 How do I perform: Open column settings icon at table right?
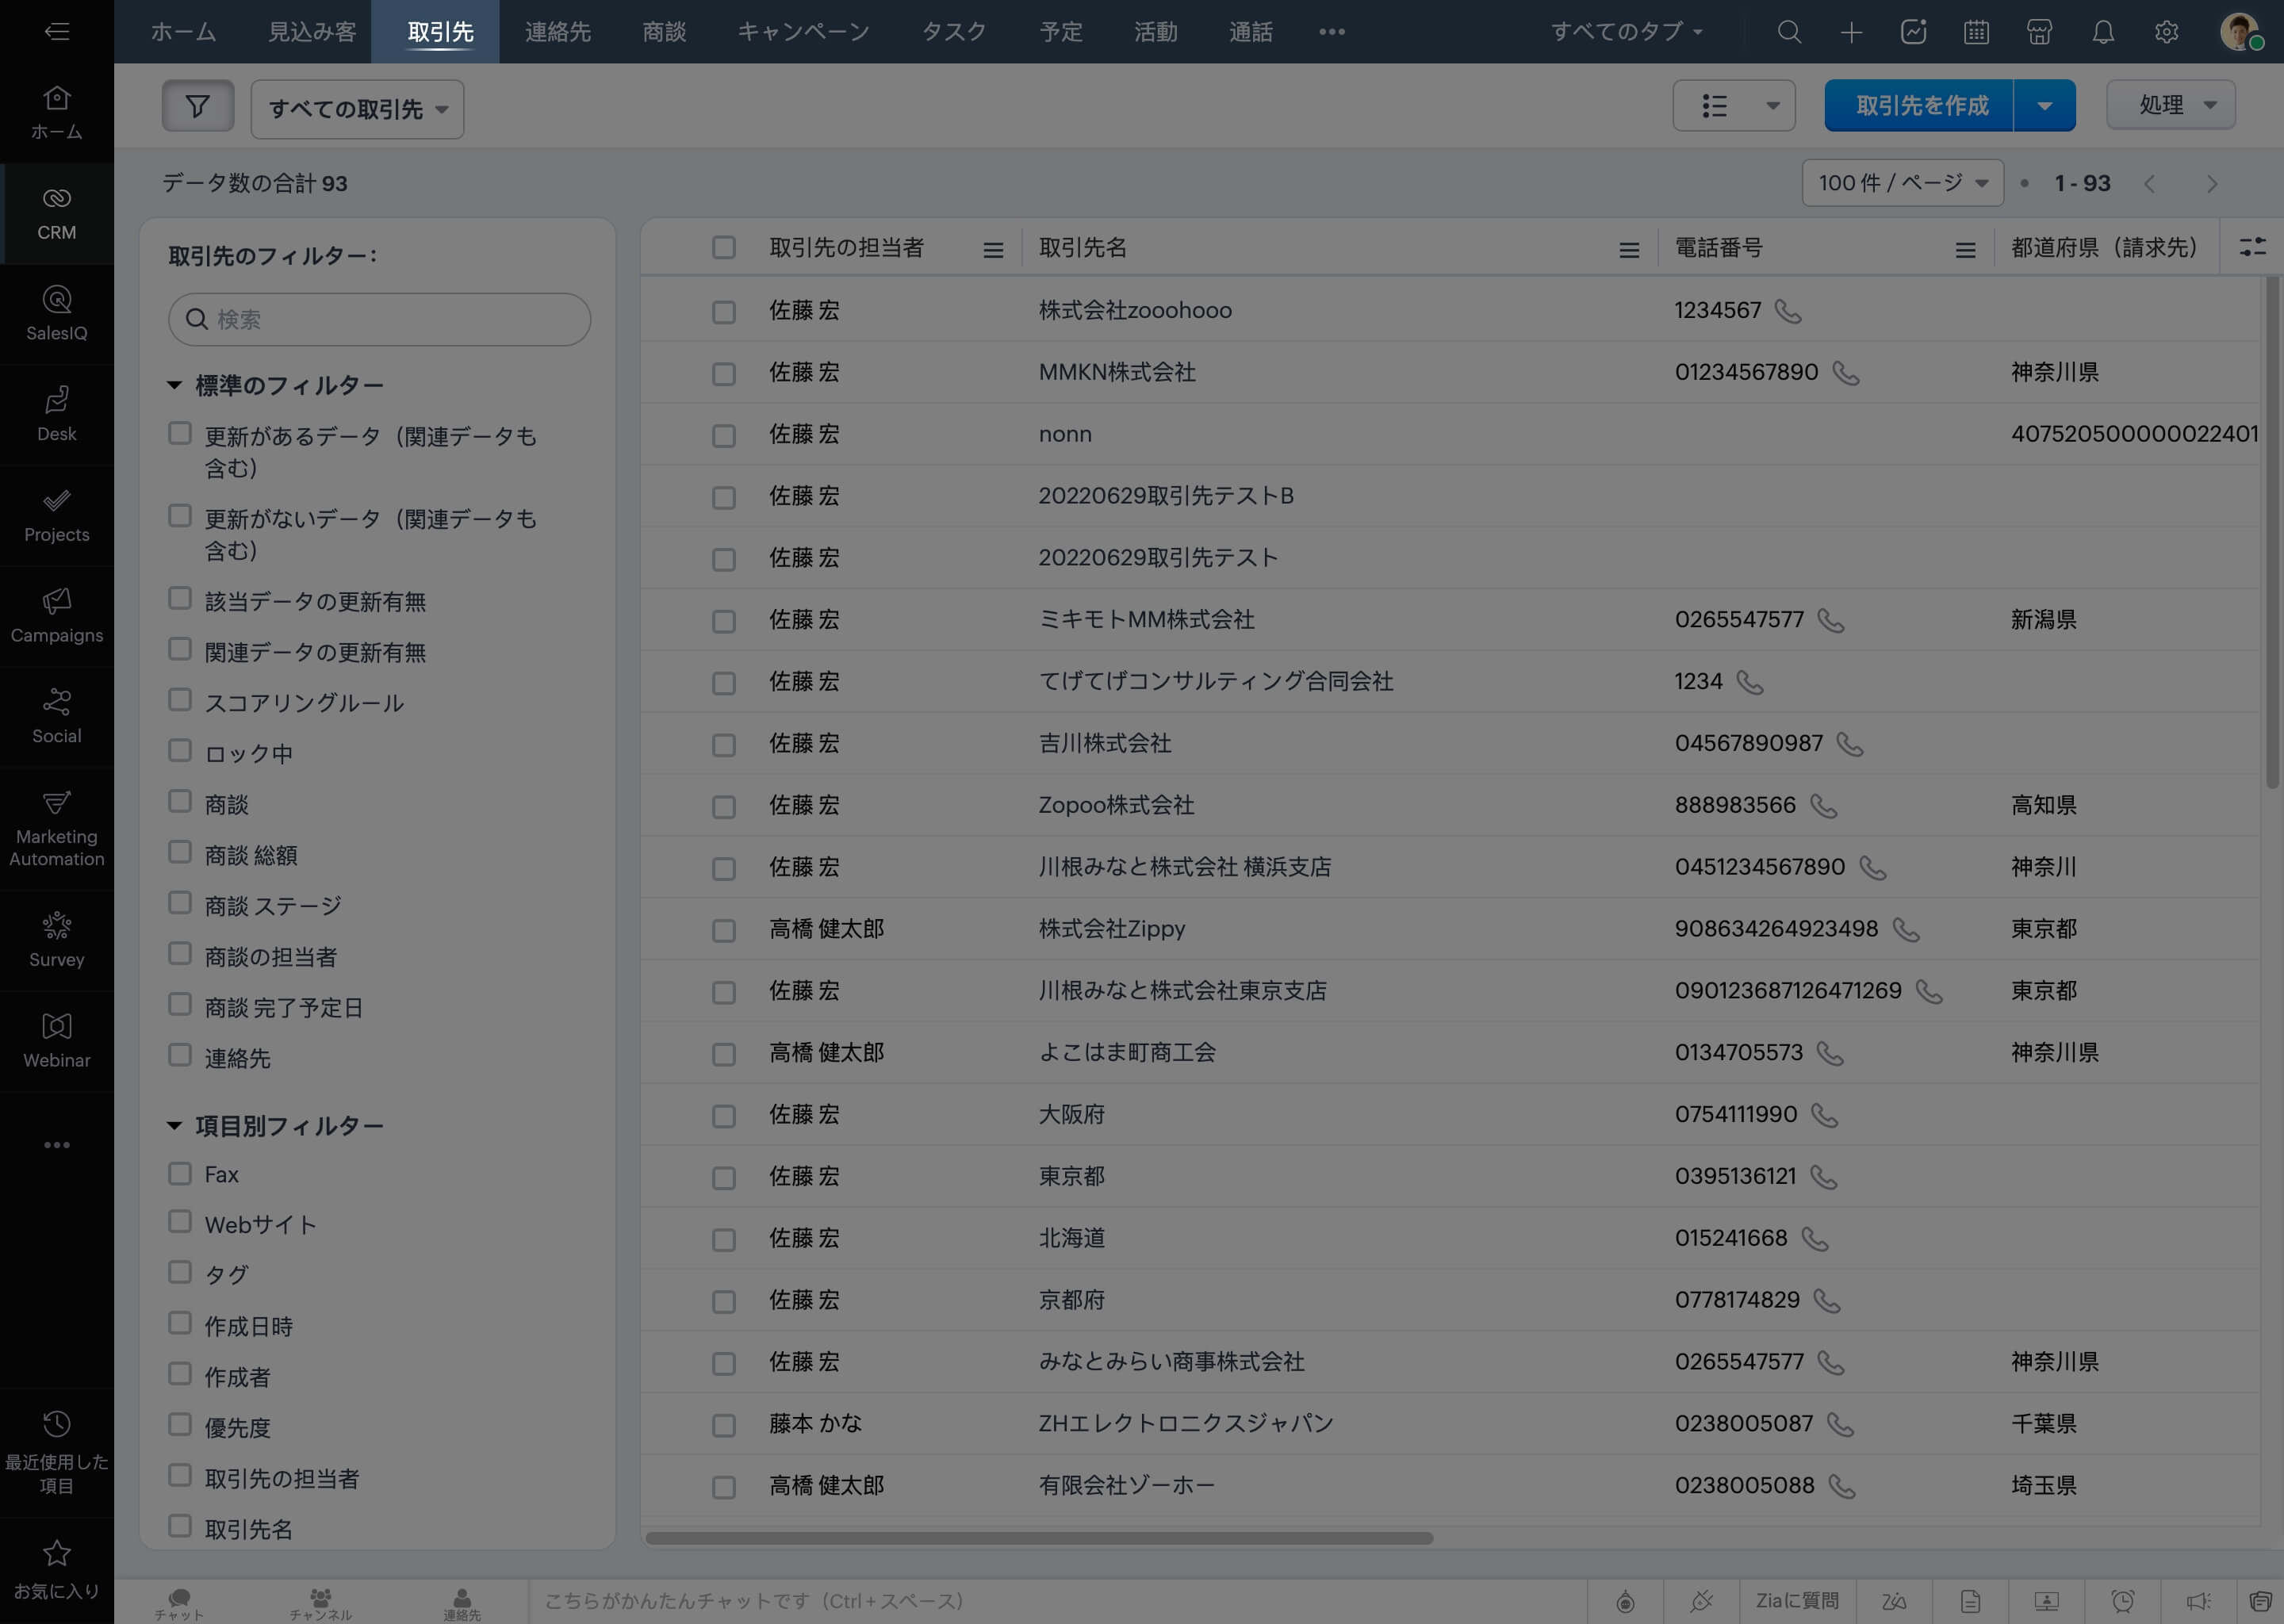2252,247
